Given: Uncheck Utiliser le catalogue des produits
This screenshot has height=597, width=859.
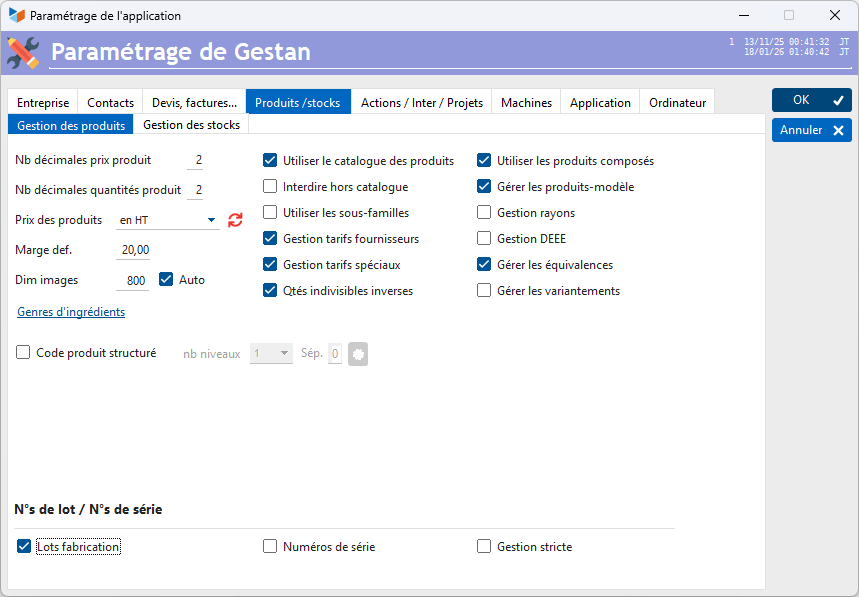Looking at the screenshot, I should (270, 160).
